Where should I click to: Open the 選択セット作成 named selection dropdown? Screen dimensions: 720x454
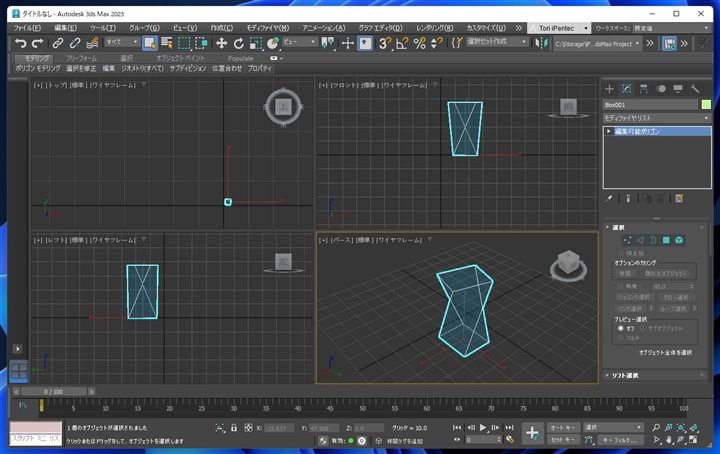[496, 42]
